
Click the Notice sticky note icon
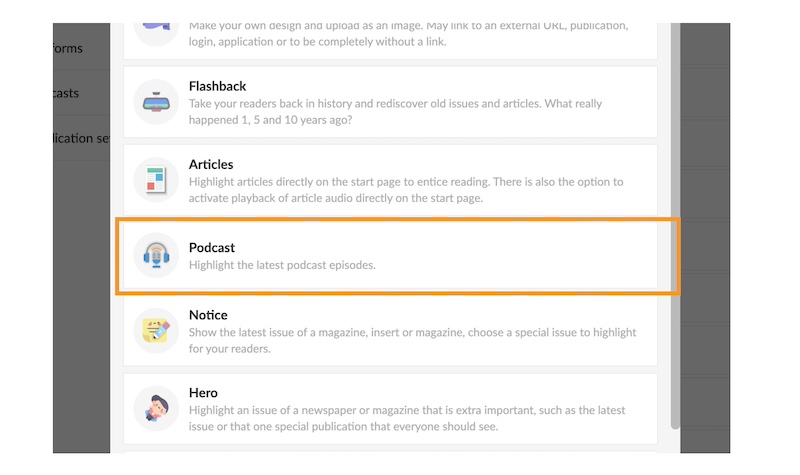156,330
